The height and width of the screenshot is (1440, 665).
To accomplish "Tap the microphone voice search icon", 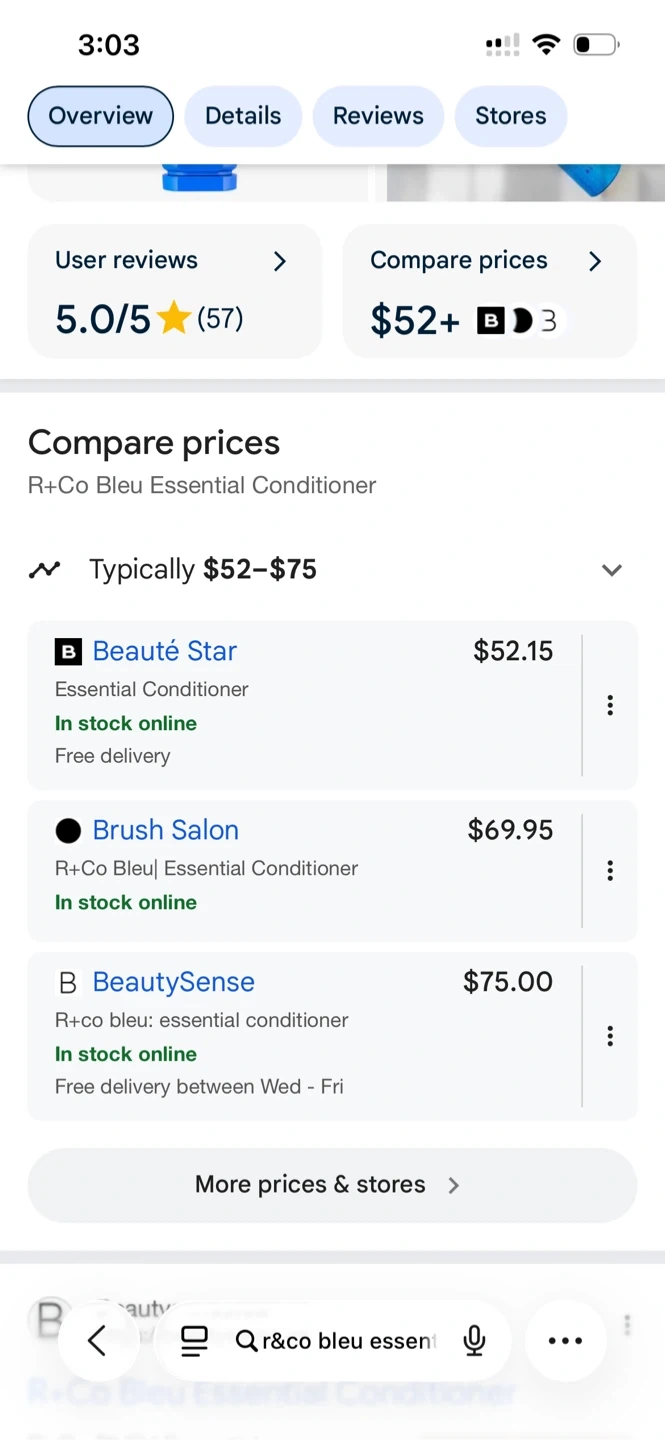I will pyautogui.click(x=474, y=1340).
